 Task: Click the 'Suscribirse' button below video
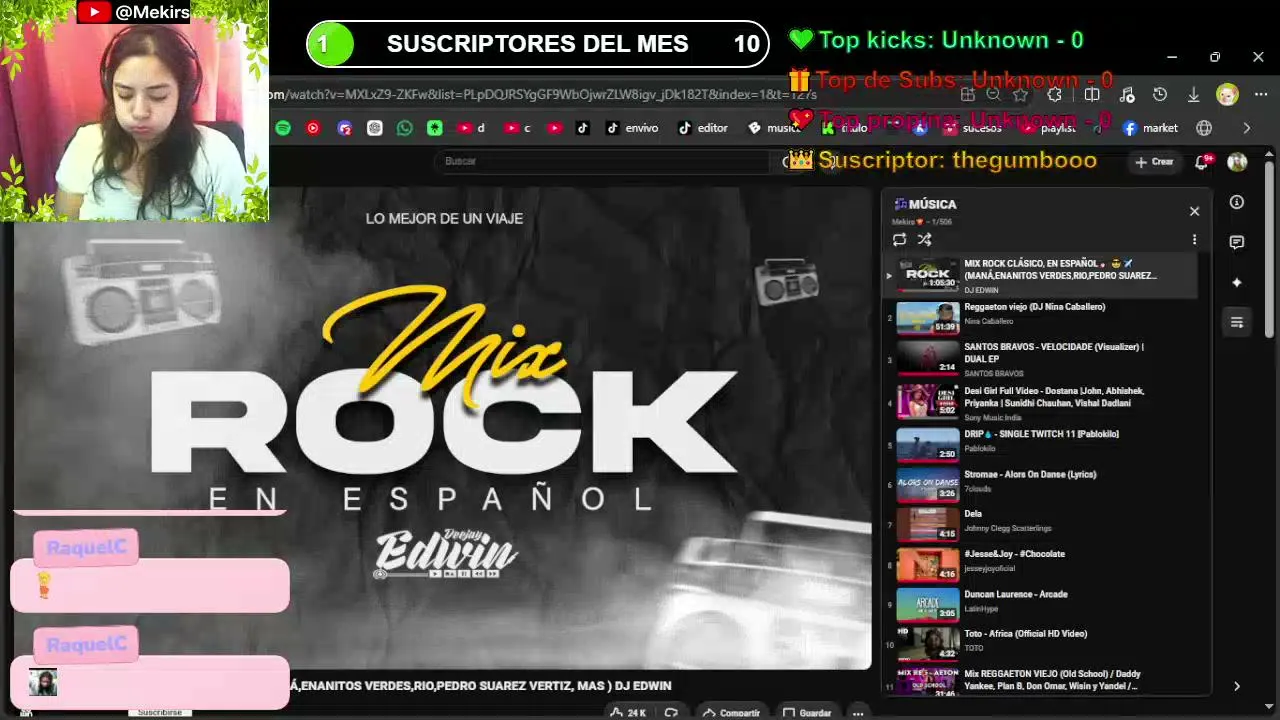coord(160,713)
